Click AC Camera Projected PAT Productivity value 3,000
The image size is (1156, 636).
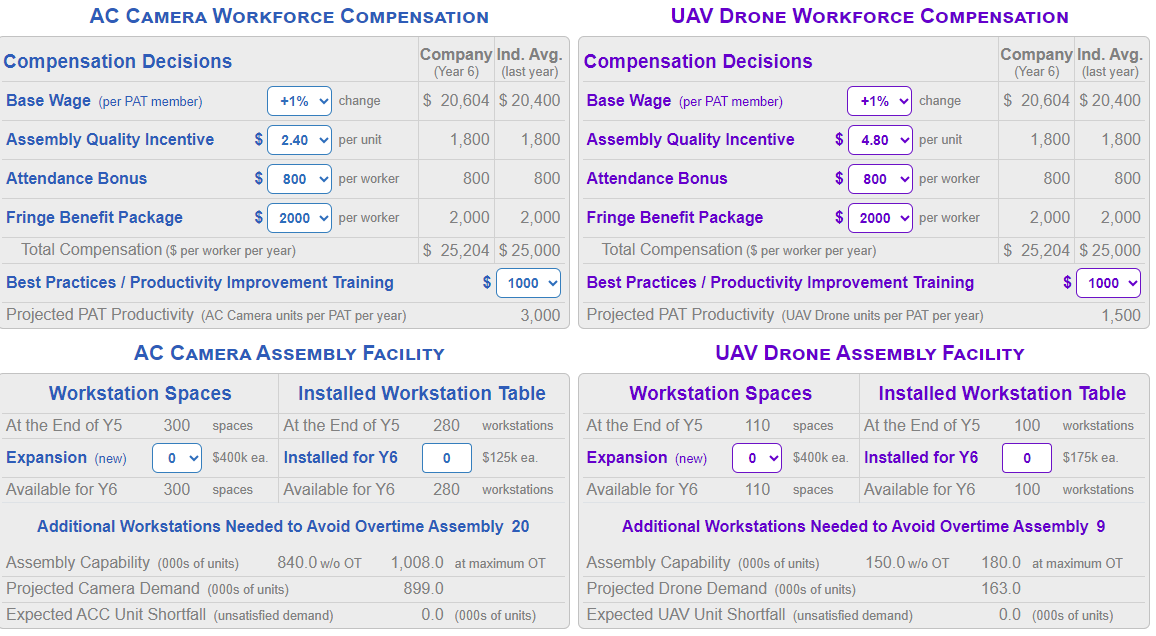(x=540, y=315)
